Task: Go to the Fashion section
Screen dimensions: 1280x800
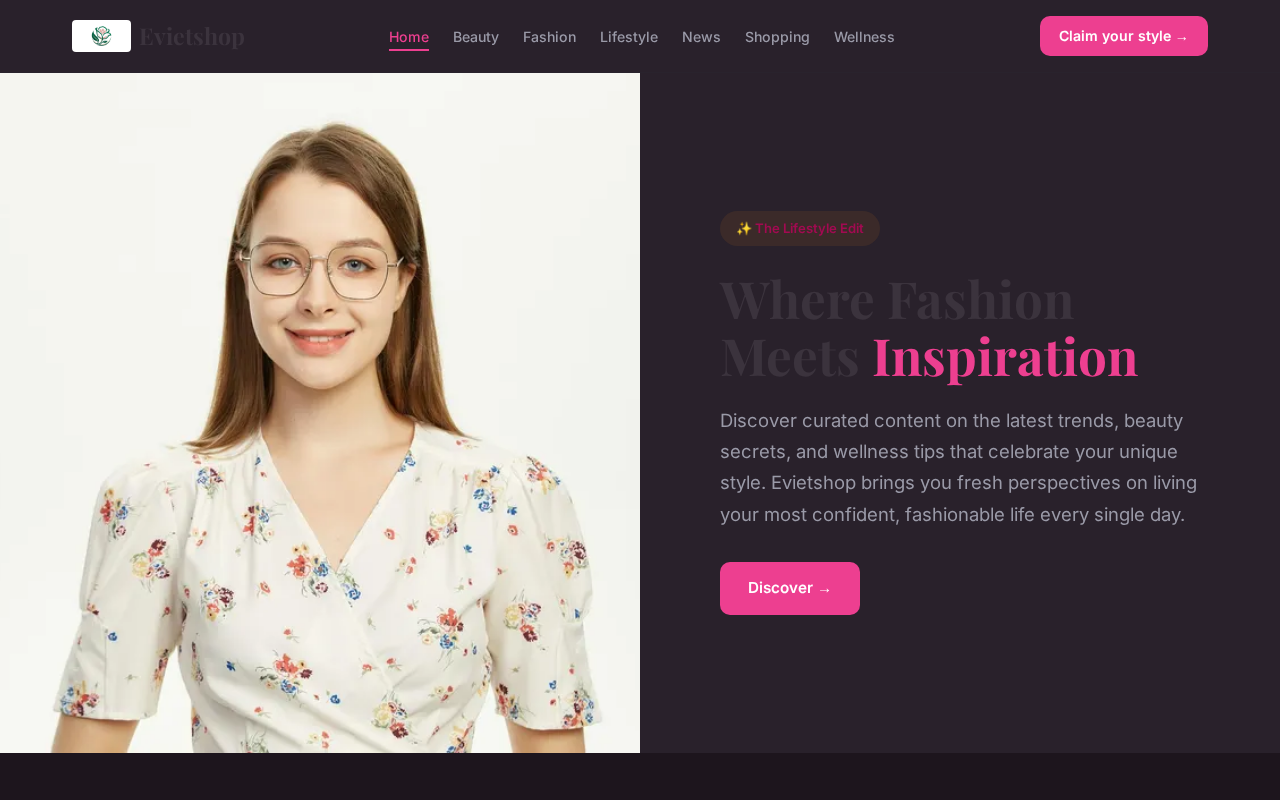Action: (549, 37)
